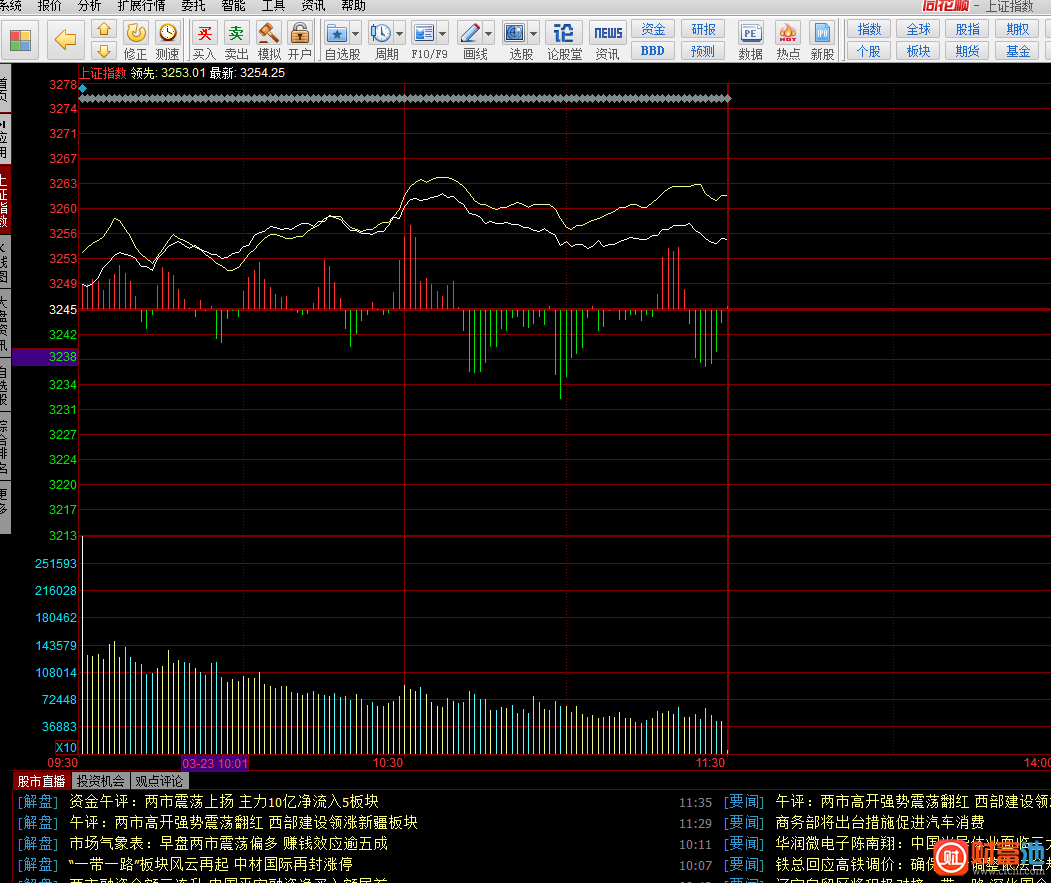The image size is (1051, 883).
Task: Expand the 周期 period dropdown arrow
Action: [399, 33]
